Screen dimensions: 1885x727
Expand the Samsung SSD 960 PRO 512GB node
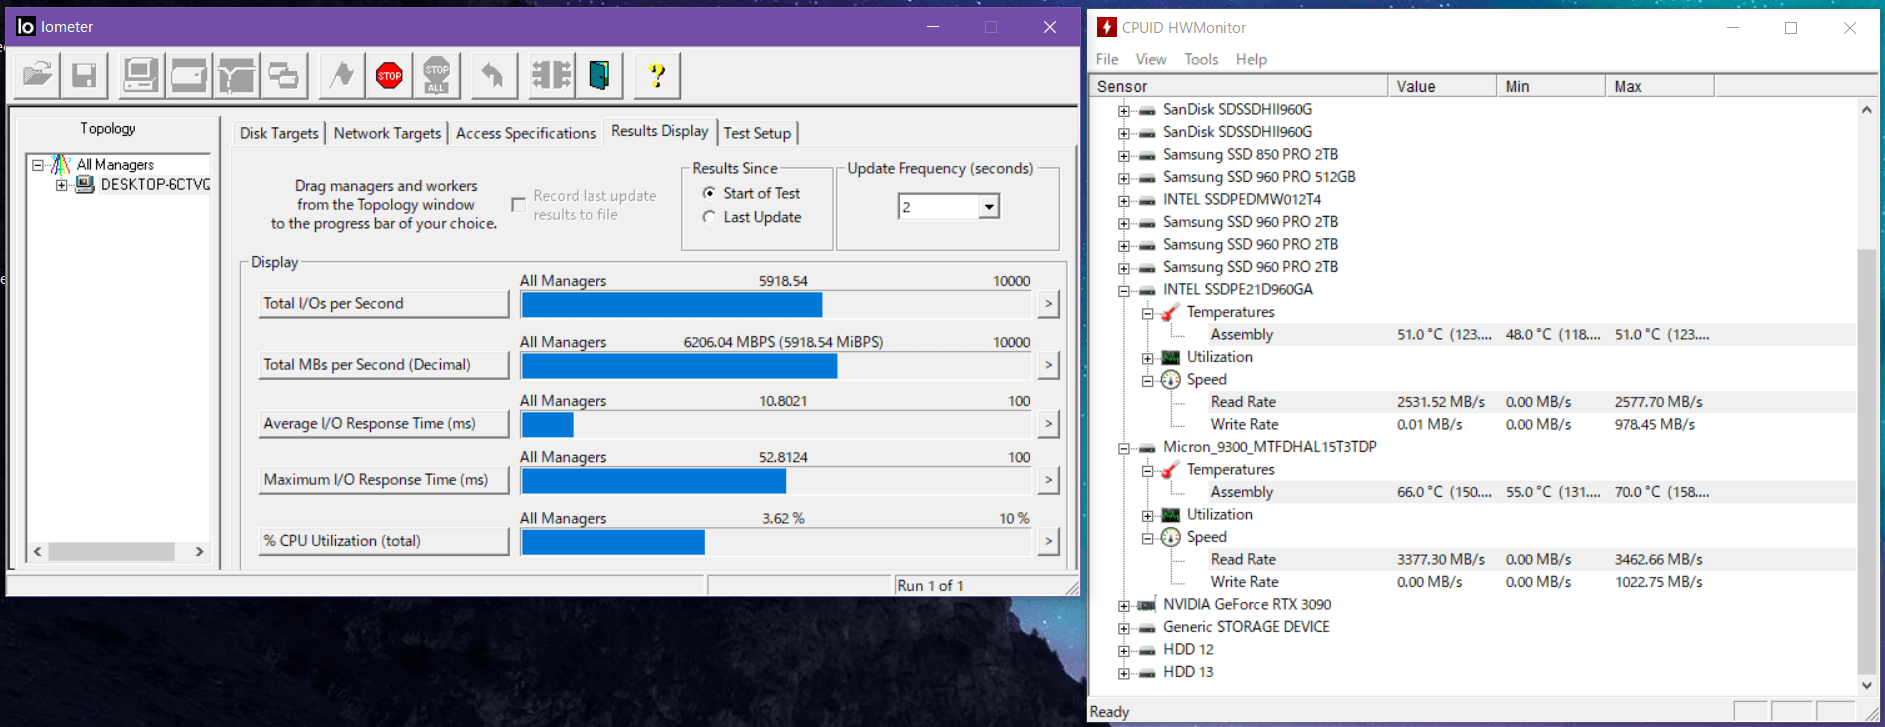(1124, 178)
